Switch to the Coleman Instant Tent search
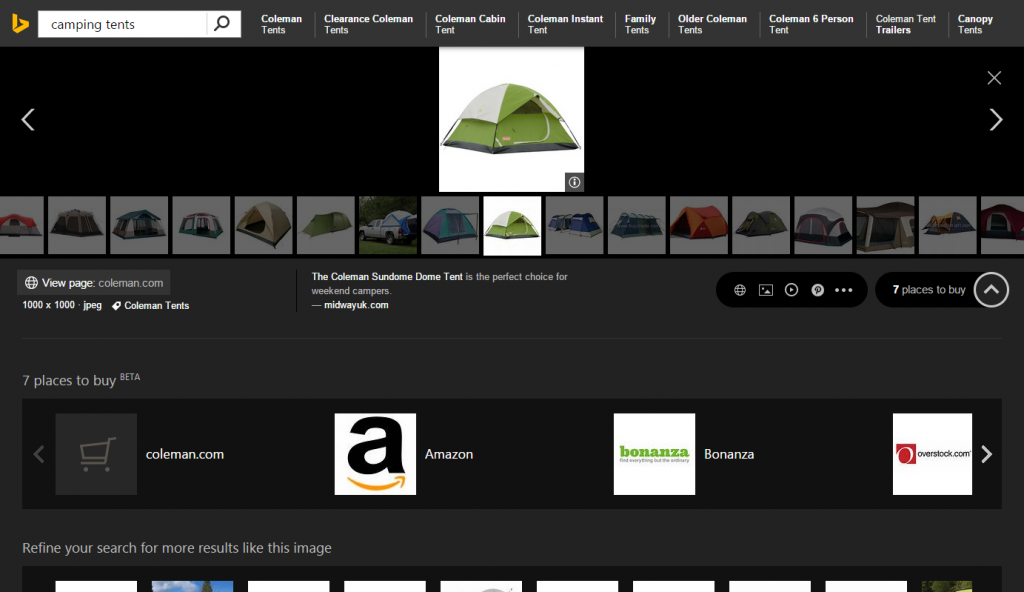Viewport: 1024px width, 592px height. [565, 24]
